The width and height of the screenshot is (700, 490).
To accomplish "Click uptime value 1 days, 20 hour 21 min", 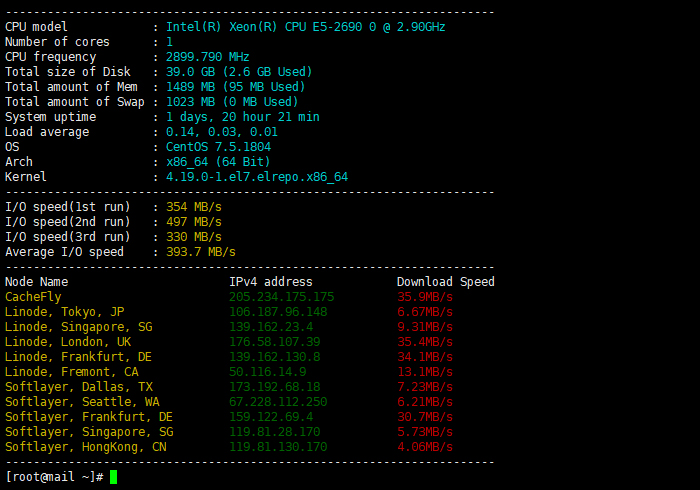I will click(x=243, y=117).
